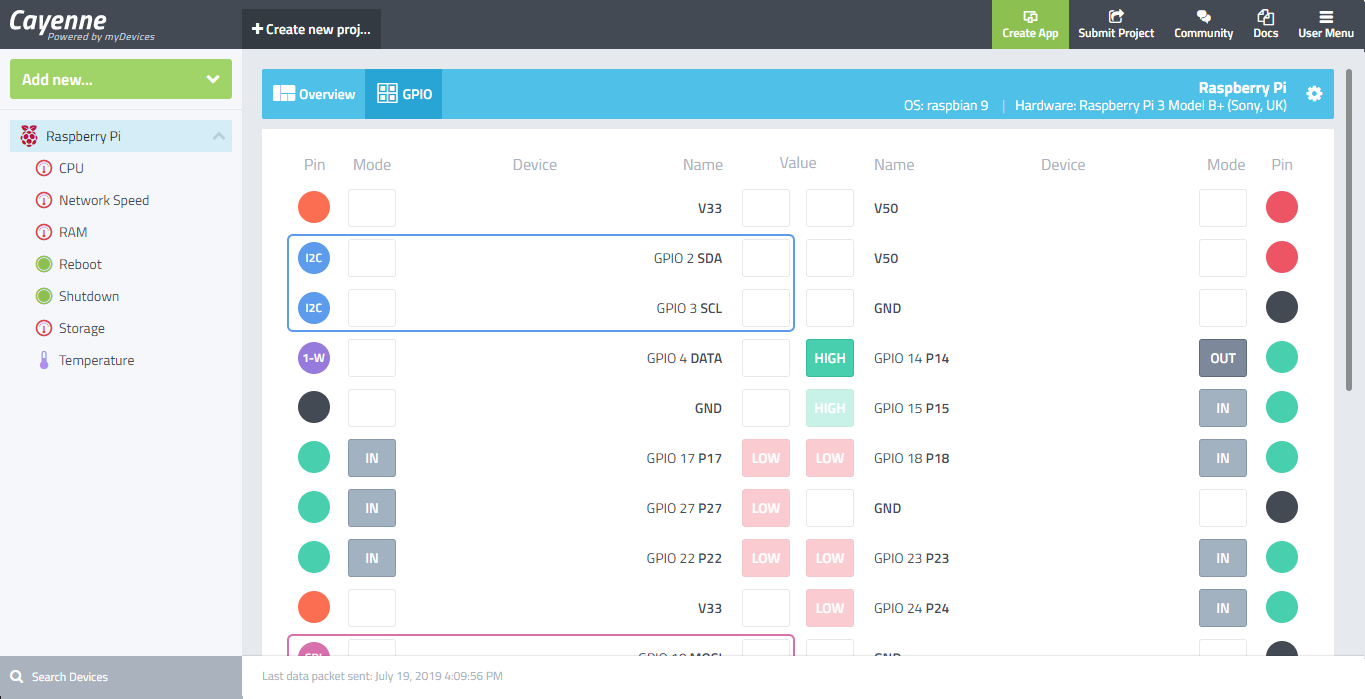Open the device settings gear icon
Image resolution: width=1365 pixels, height=699 pixels.
point(1314,93)
